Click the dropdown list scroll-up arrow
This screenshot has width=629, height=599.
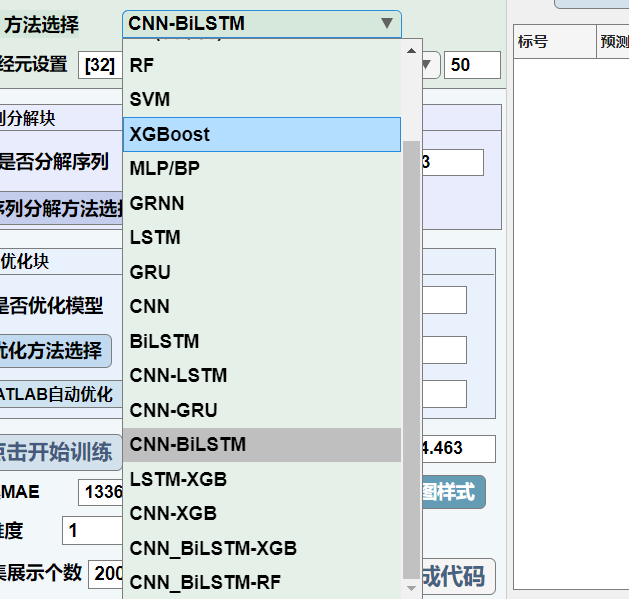click(412, 48)
